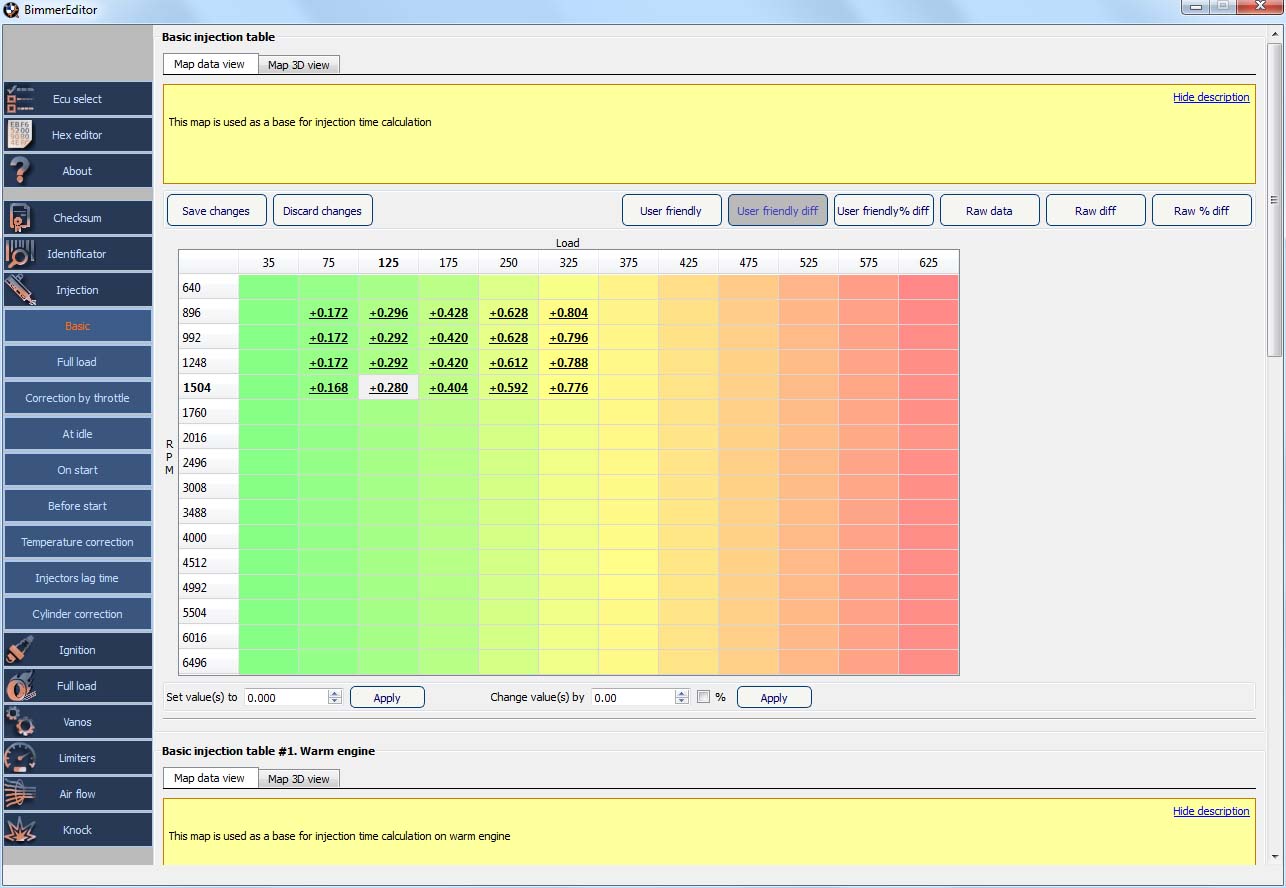The image size is (1286, 888).
Task: Select red cell at 3008 RPM, load 625
Action: click(x=928, y=488)
